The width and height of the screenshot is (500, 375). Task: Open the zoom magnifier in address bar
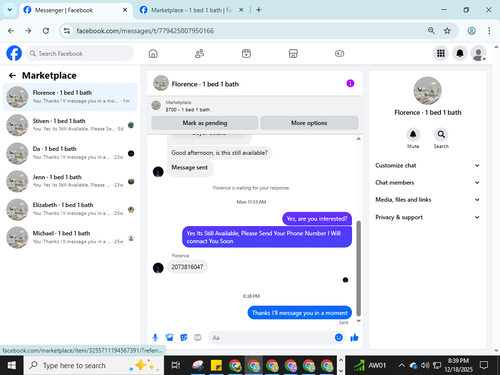click(431, 31)
